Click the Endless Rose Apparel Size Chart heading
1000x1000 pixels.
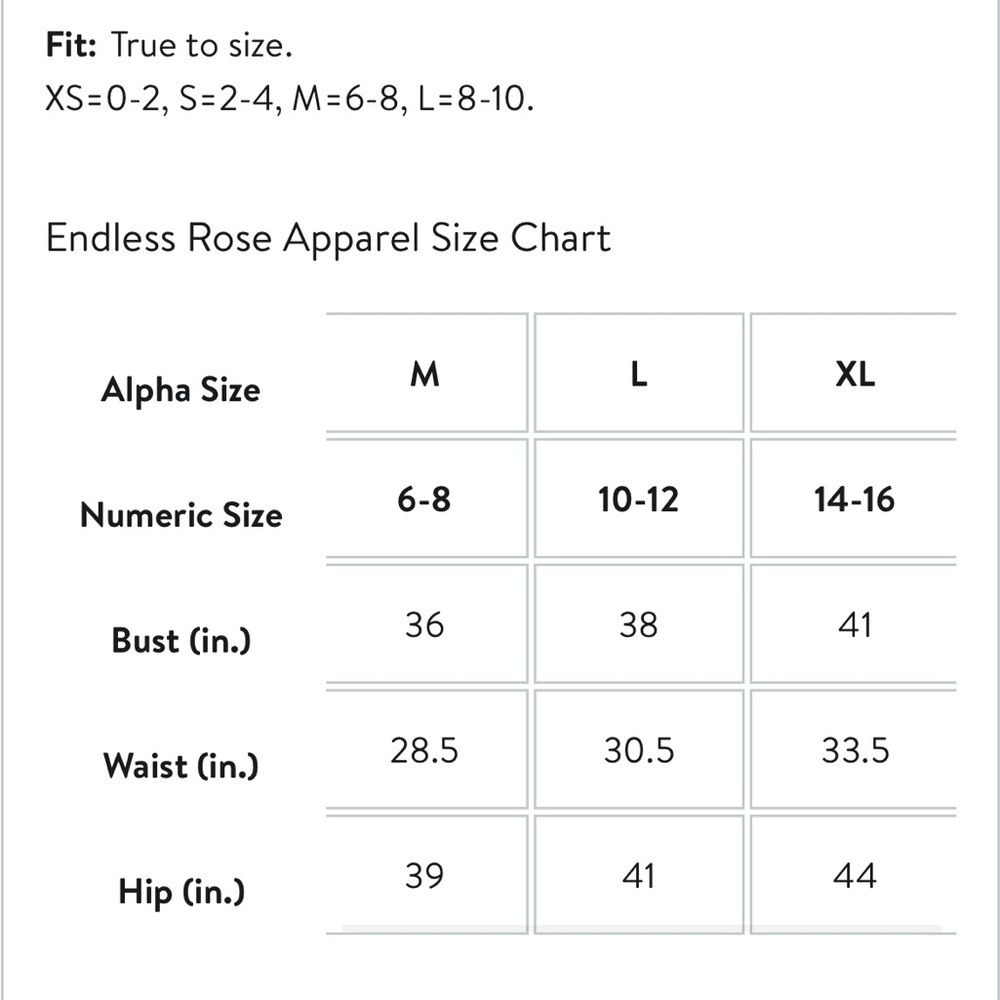tap(328, 239)
